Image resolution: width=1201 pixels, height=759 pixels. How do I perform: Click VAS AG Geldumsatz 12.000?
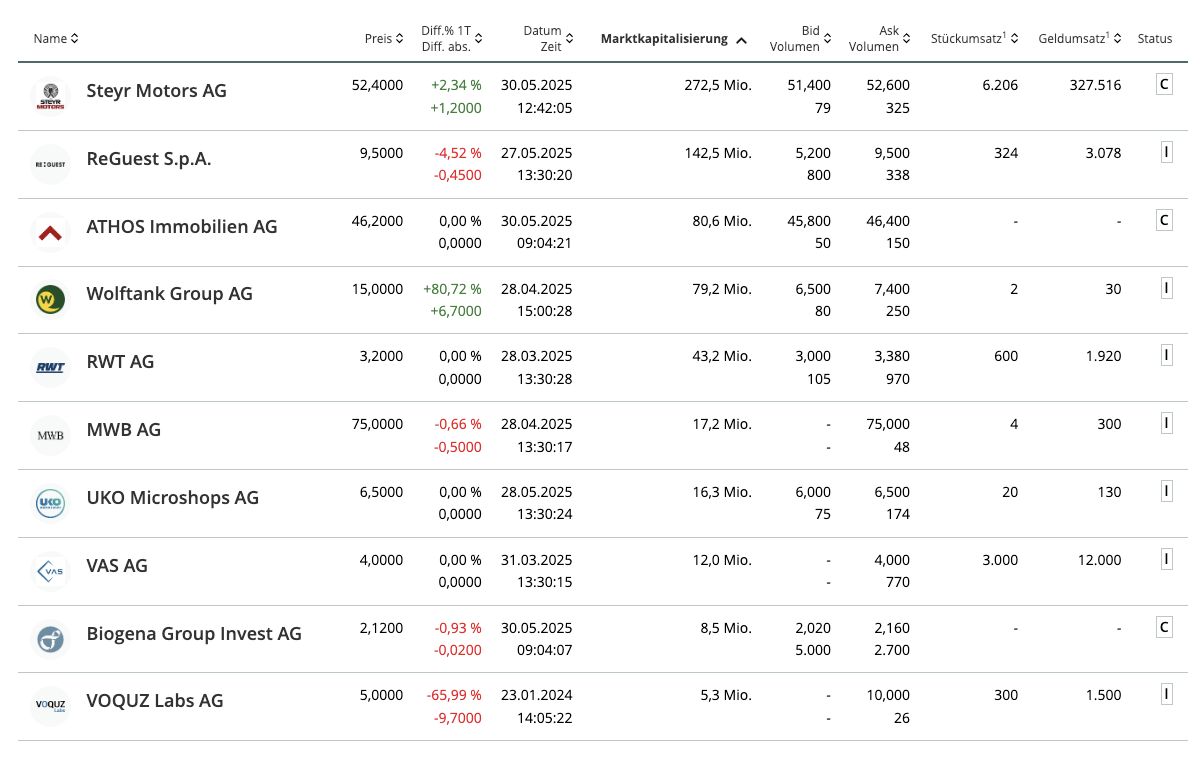(1099, 560)
